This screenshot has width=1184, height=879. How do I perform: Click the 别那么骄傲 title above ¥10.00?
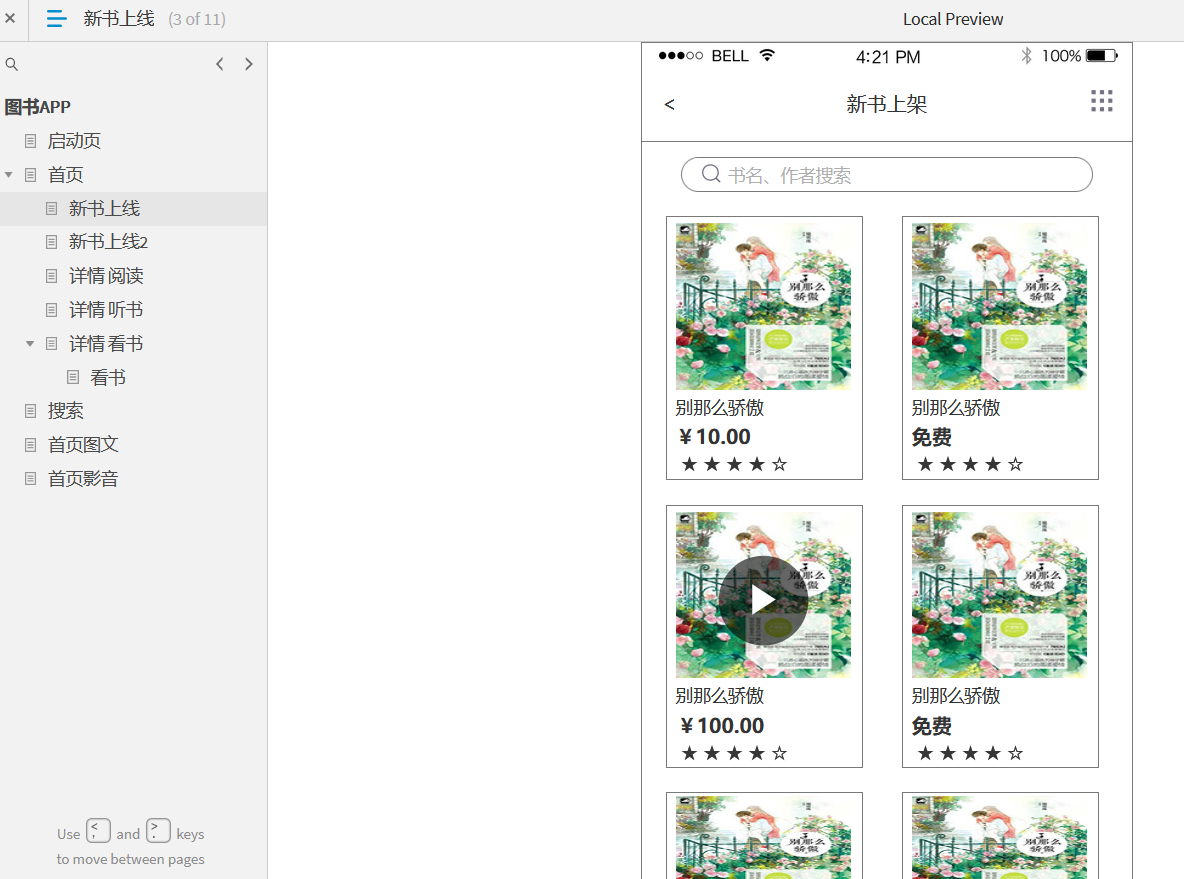point(720,408)
